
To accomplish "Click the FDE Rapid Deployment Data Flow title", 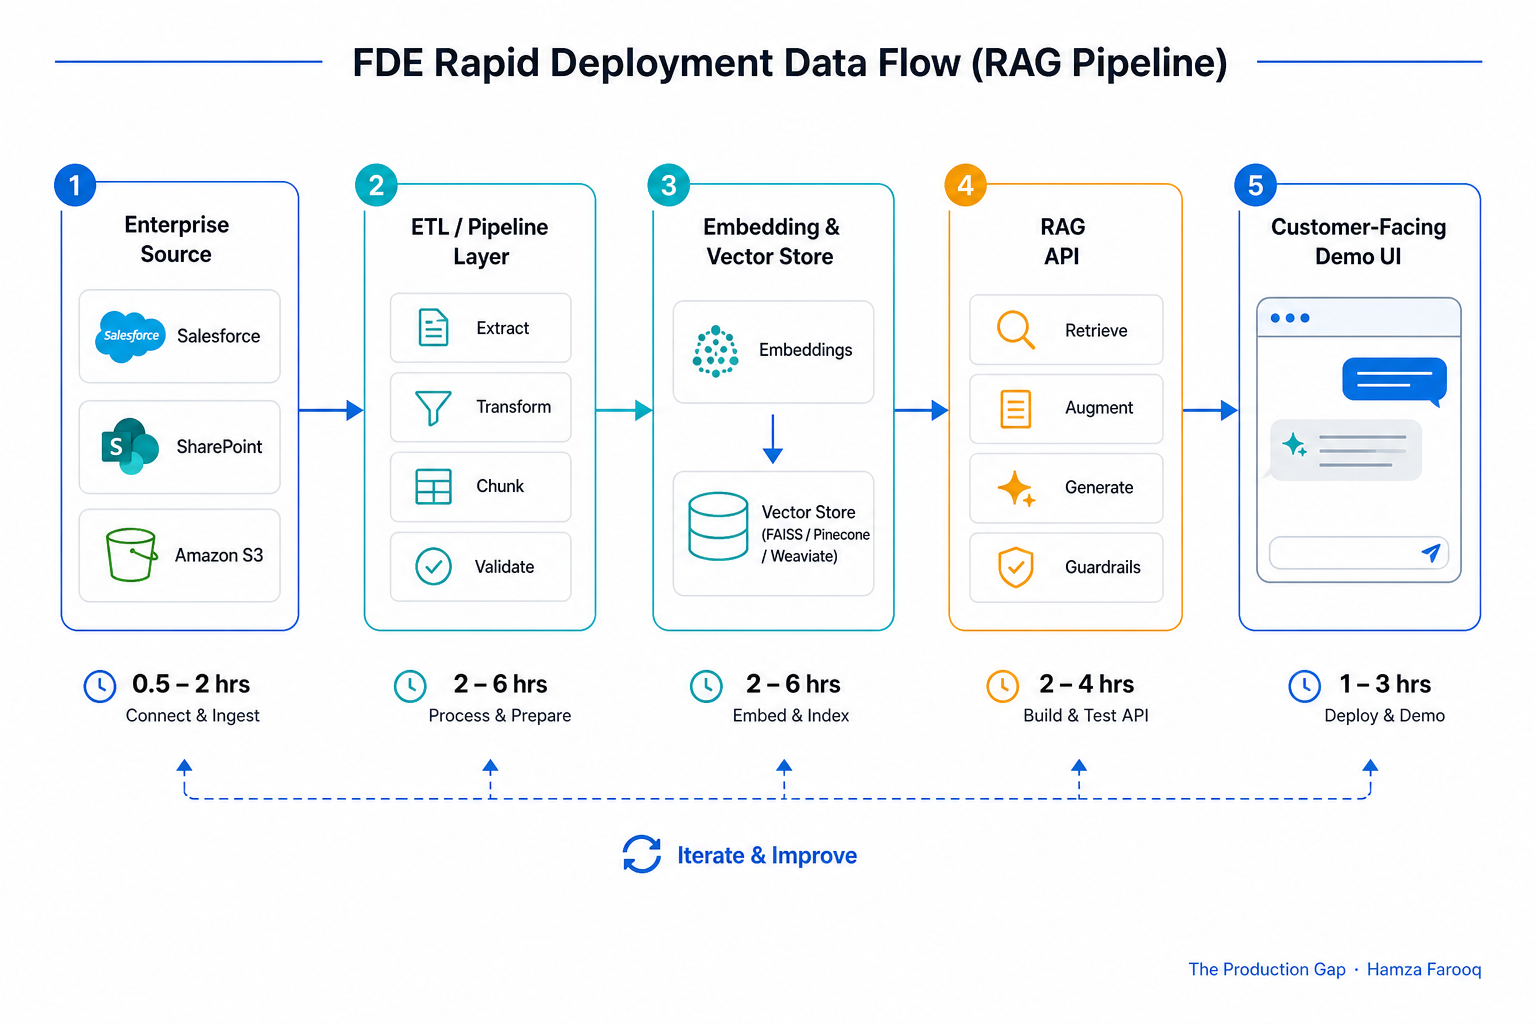I will pos(790,63).
